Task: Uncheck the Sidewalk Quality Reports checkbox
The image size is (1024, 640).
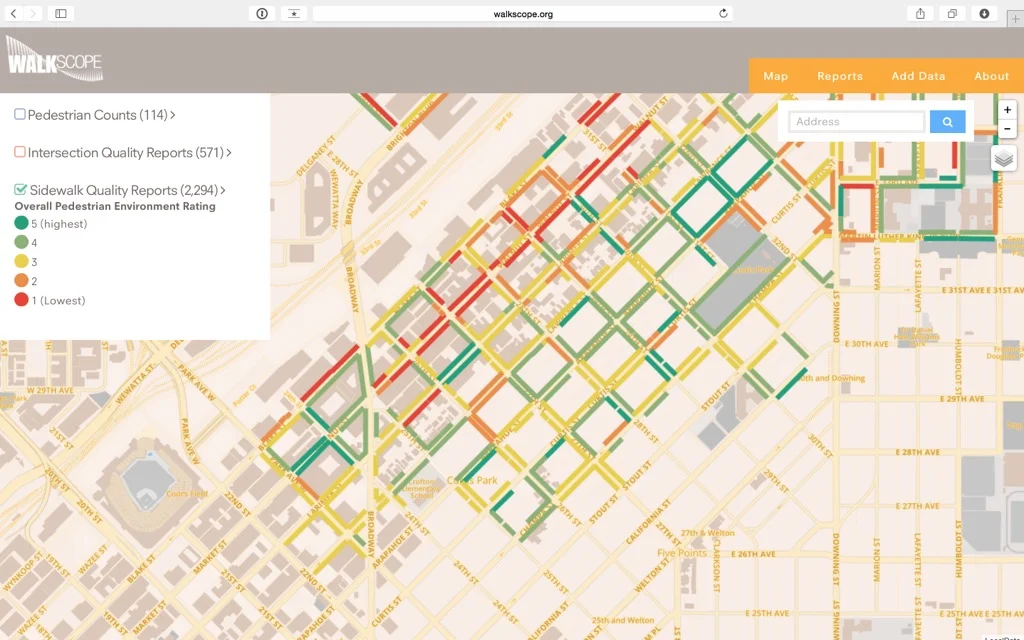Action: coord(20,189)
